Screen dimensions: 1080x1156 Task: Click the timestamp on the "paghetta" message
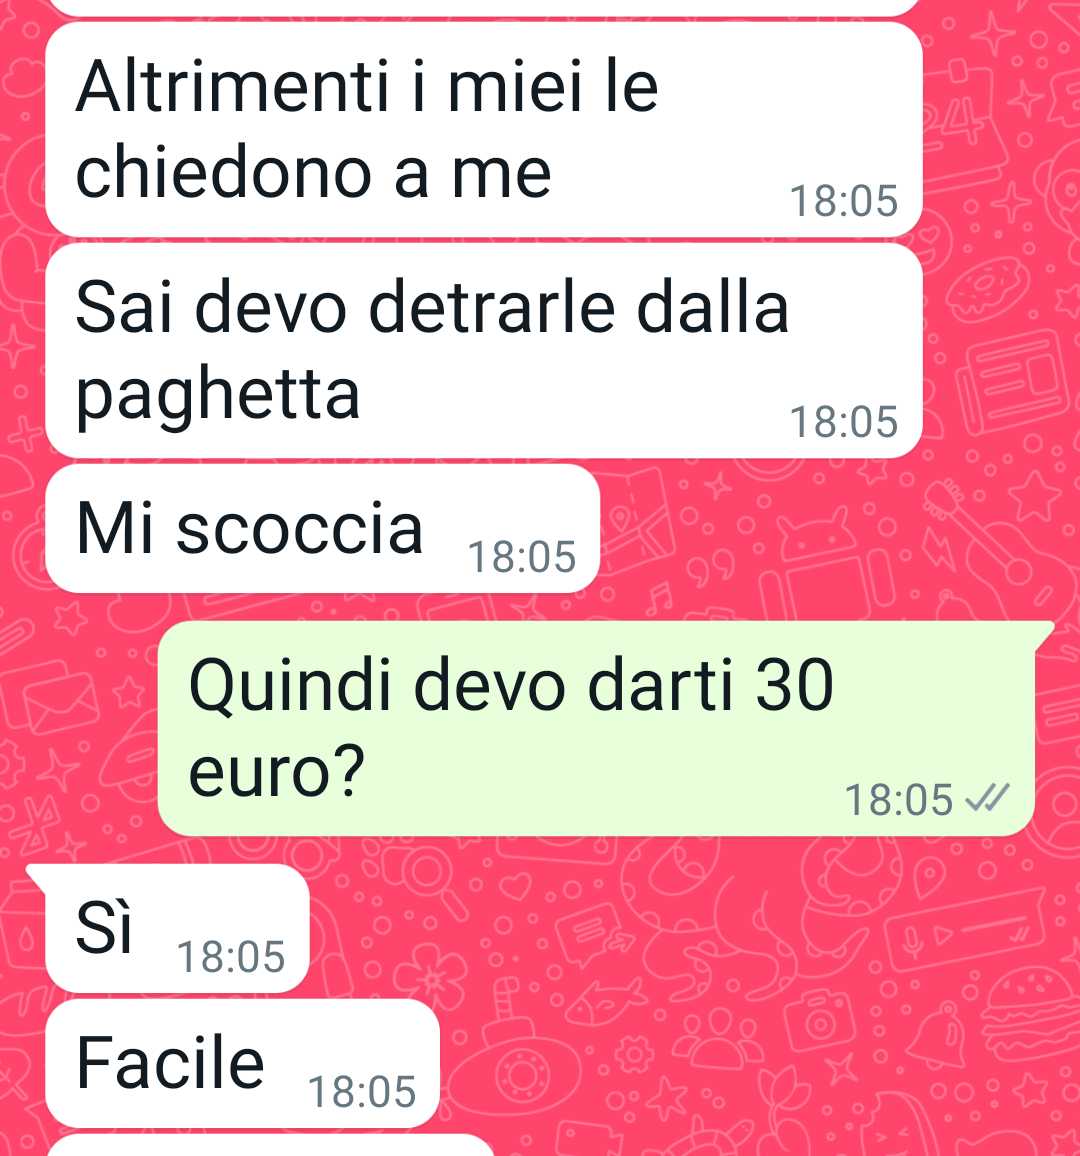[x=844, y=422]
